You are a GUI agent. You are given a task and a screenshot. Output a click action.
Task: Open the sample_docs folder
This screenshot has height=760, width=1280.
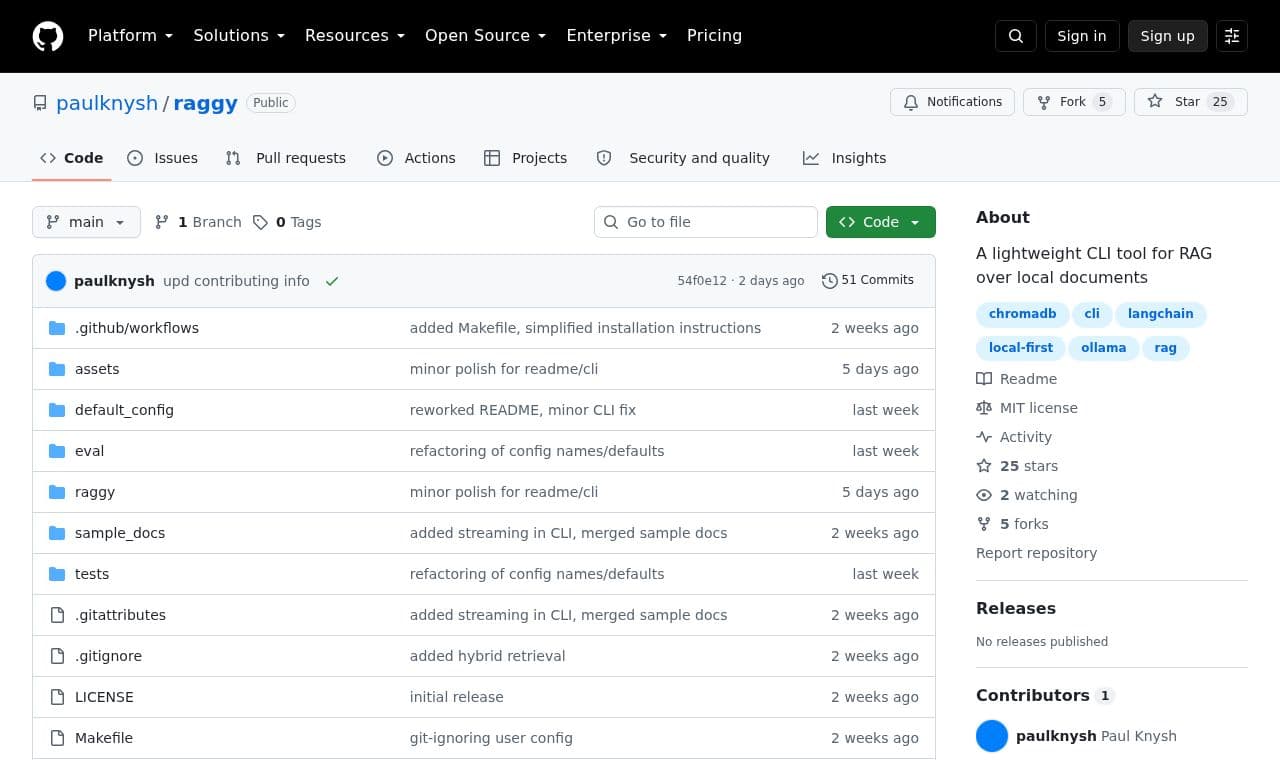click(x=120, y=533)
